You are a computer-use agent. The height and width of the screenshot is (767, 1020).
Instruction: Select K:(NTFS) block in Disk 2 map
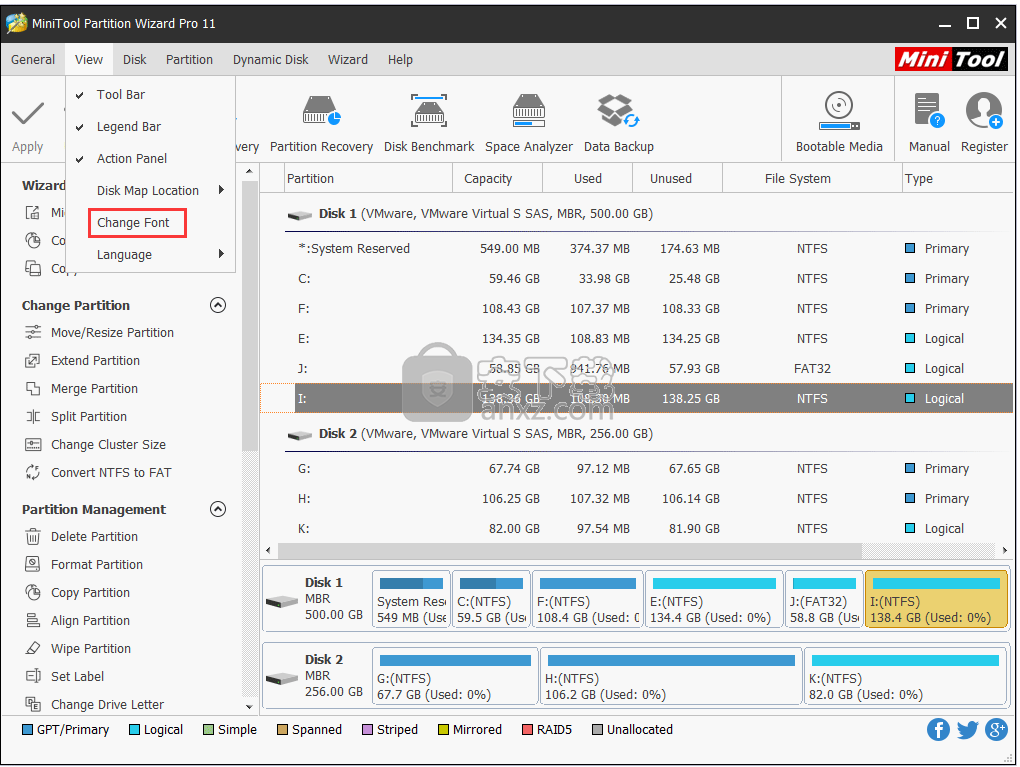[905, 677]
